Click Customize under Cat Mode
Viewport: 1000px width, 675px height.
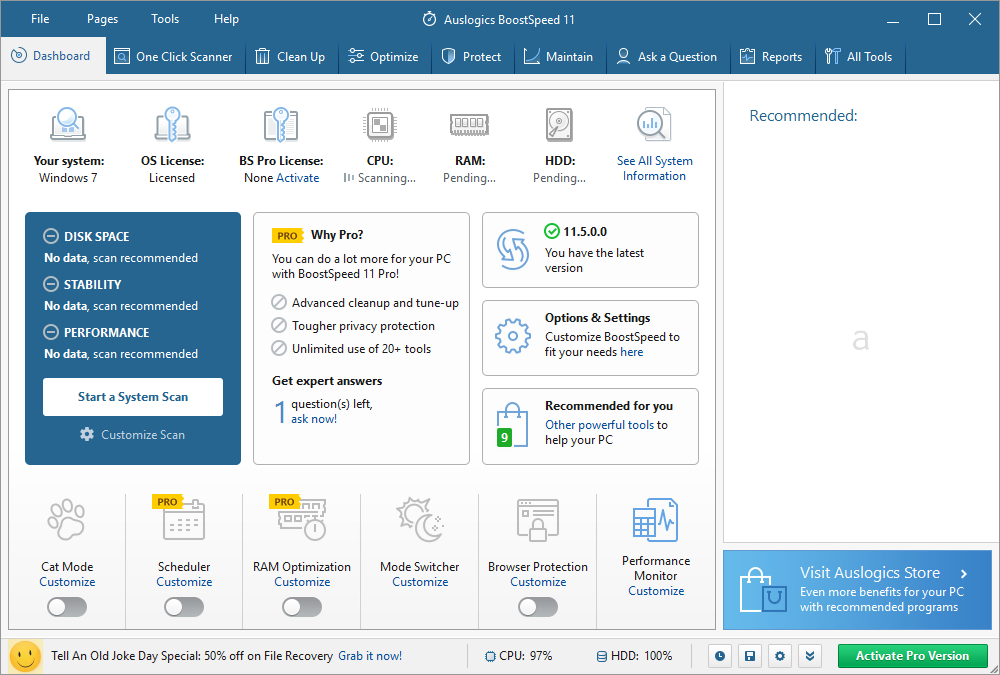pyautogui.click(x=67, y=582)
